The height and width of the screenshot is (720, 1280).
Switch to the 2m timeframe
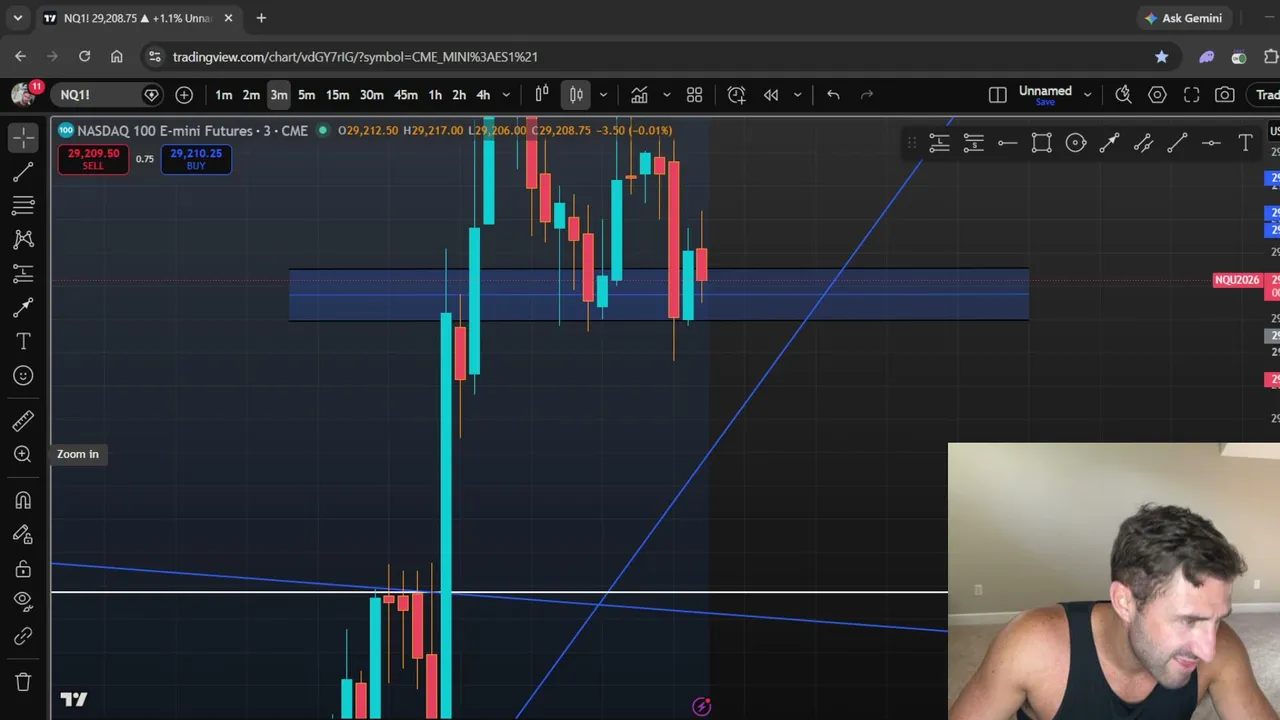point(251,95)
